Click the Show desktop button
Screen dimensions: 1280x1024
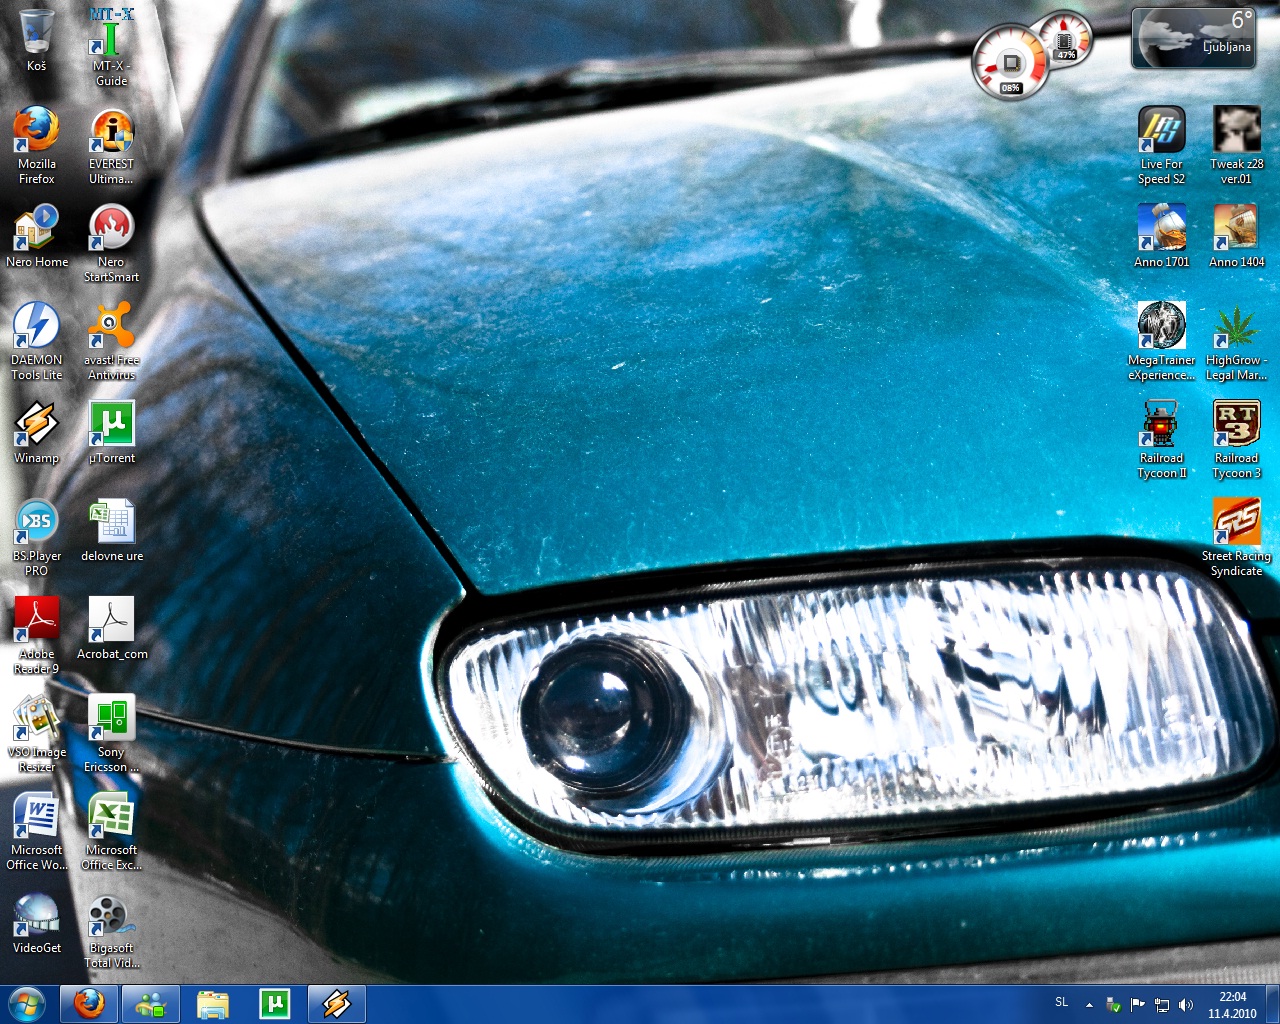1273,1005
